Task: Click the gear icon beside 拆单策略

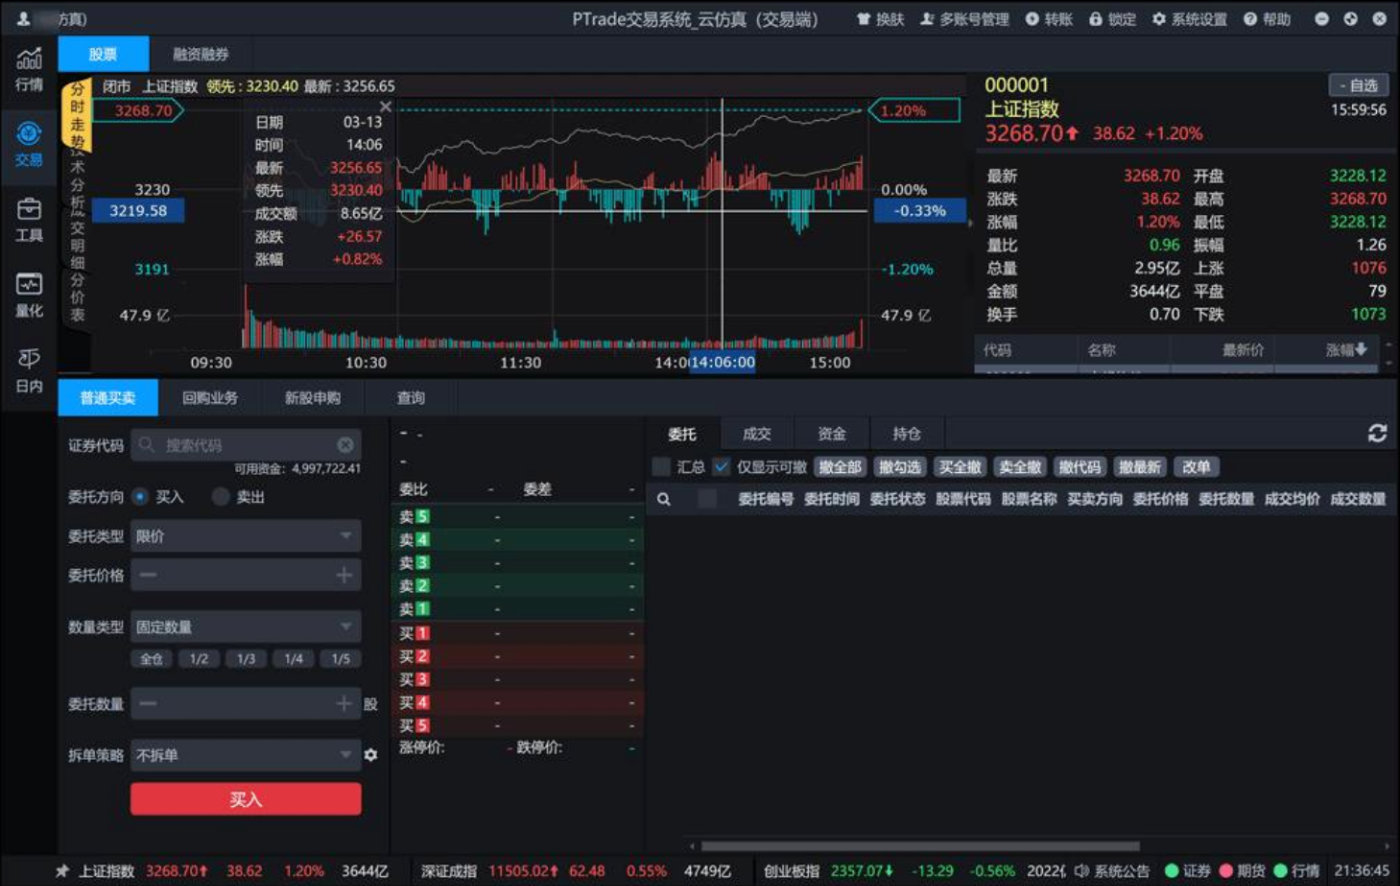Action: point(371,755)
